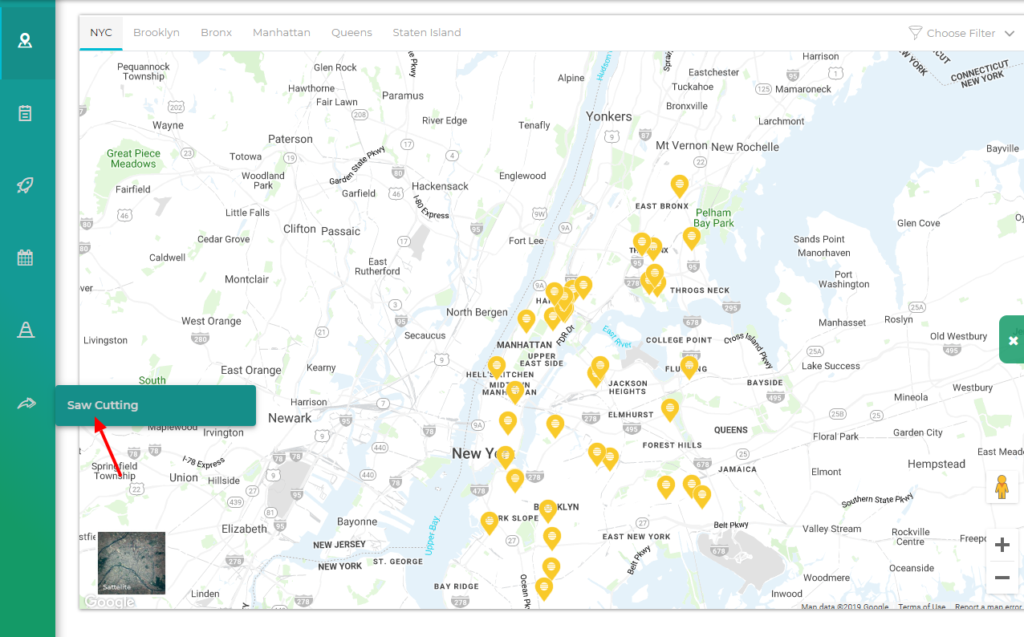Zoom in with the plus button

pos(1002,545)
